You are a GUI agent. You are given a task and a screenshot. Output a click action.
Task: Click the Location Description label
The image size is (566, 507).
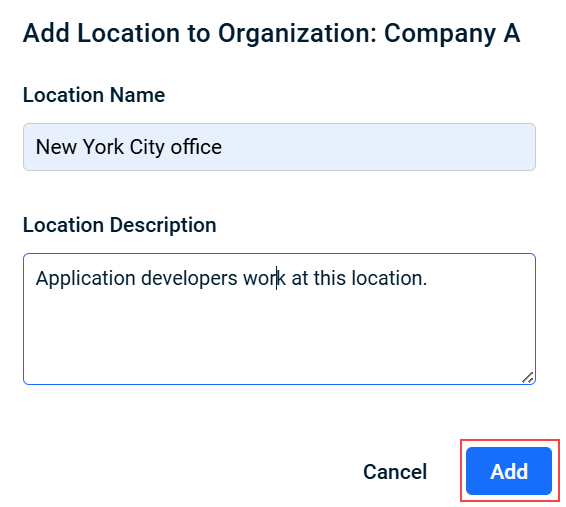click(x=119, y=225)
